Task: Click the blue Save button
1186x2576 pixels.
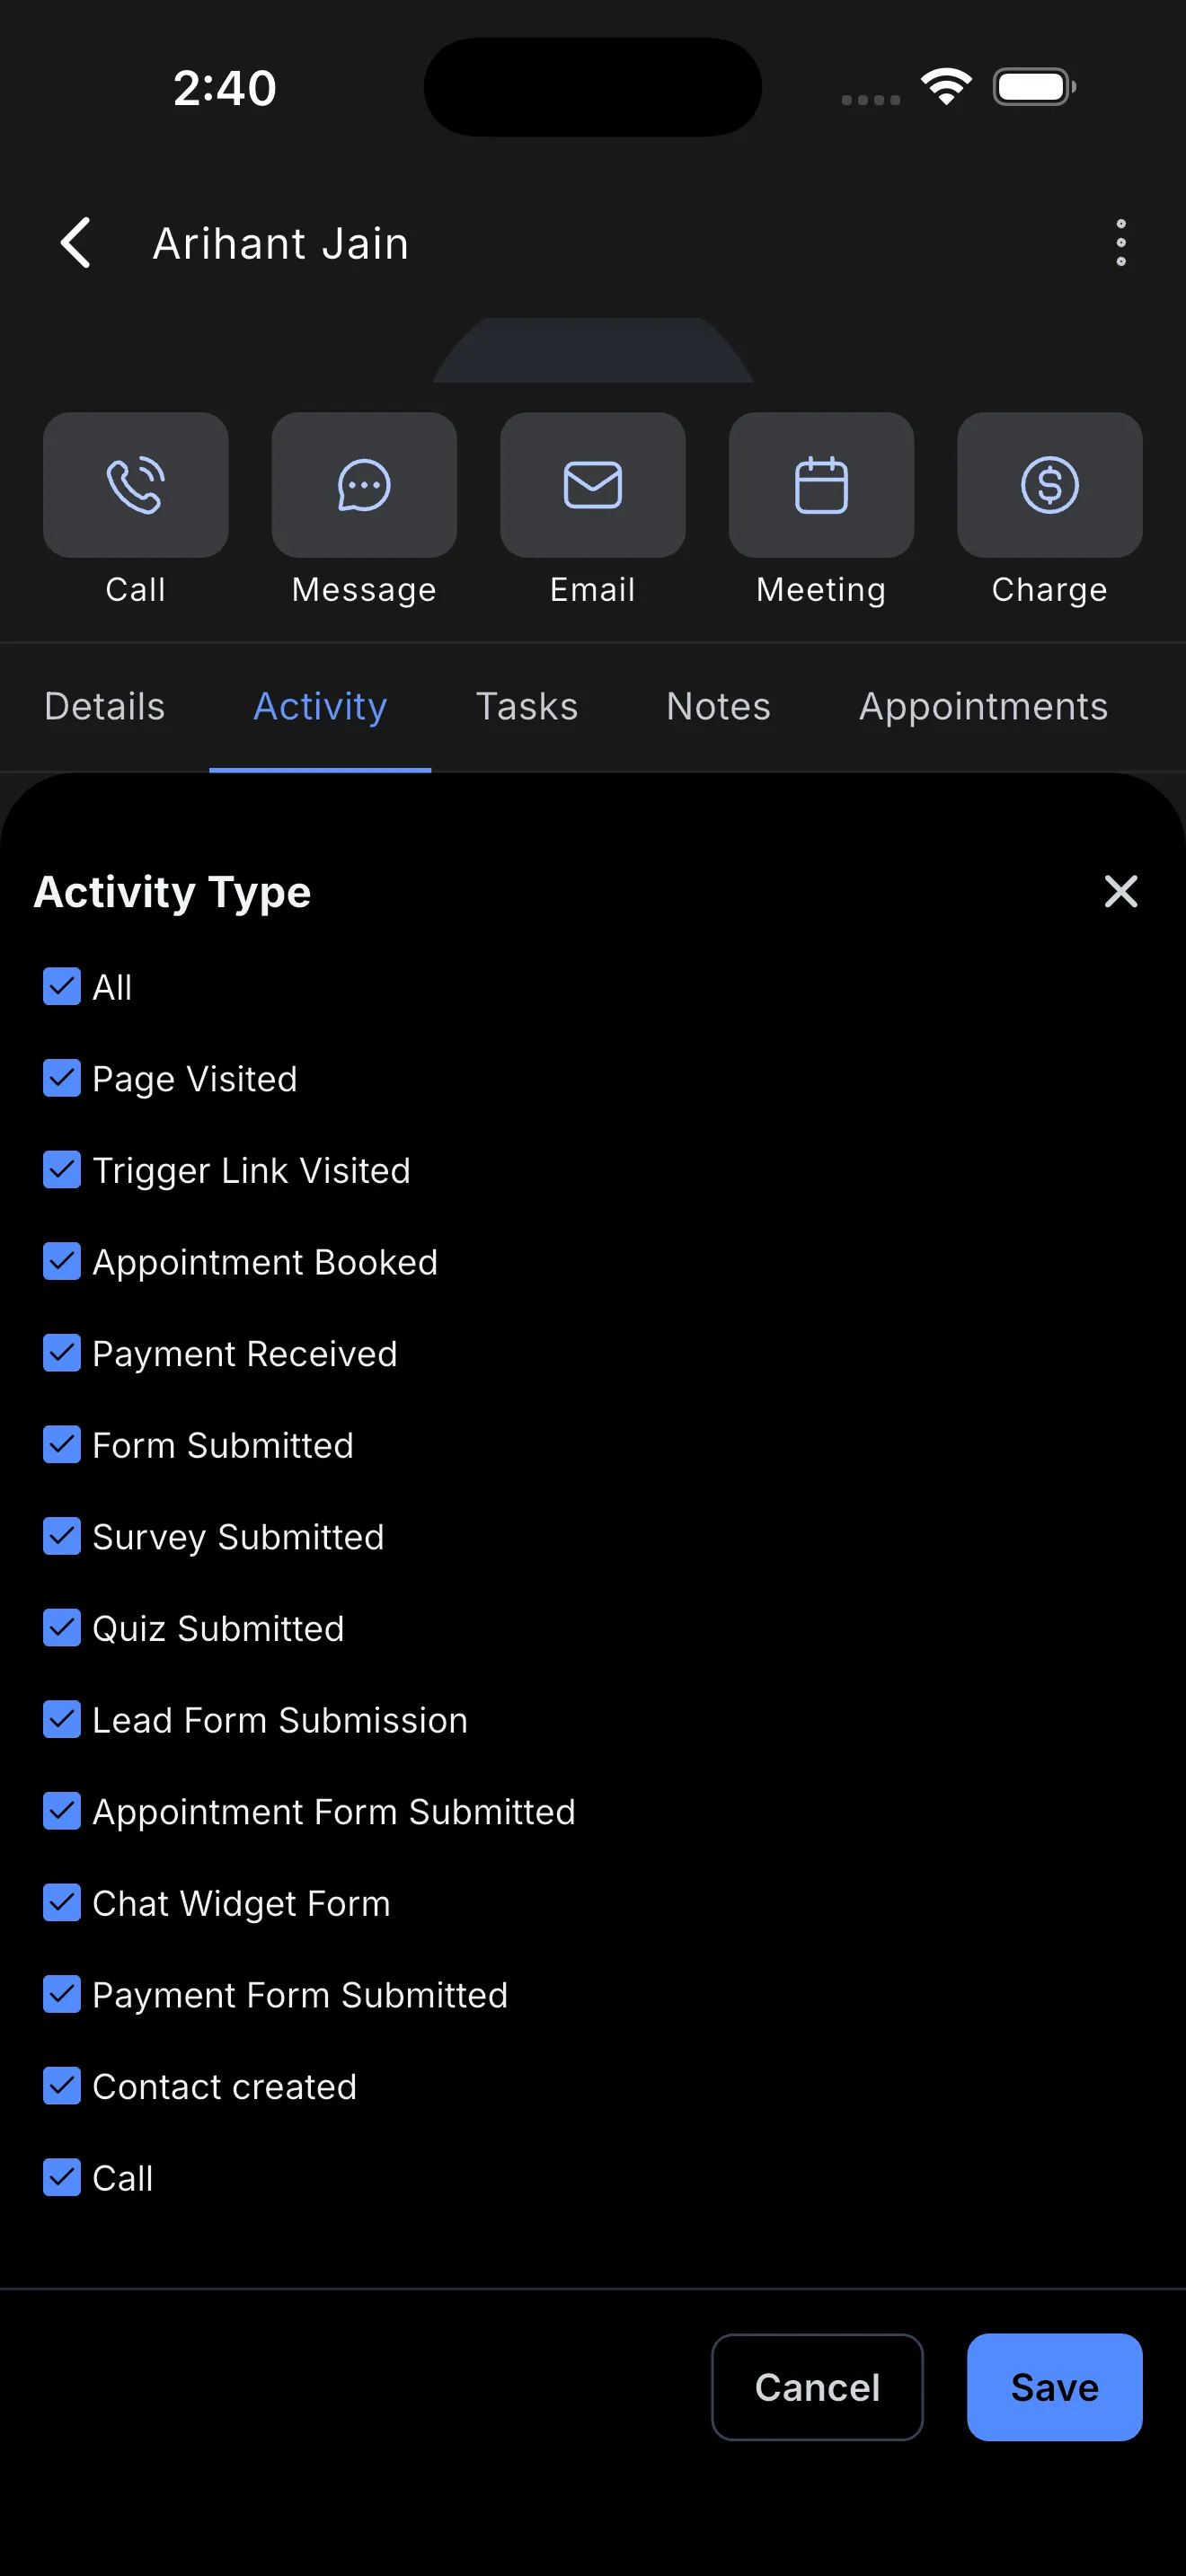Action: coord(1055,2387)
